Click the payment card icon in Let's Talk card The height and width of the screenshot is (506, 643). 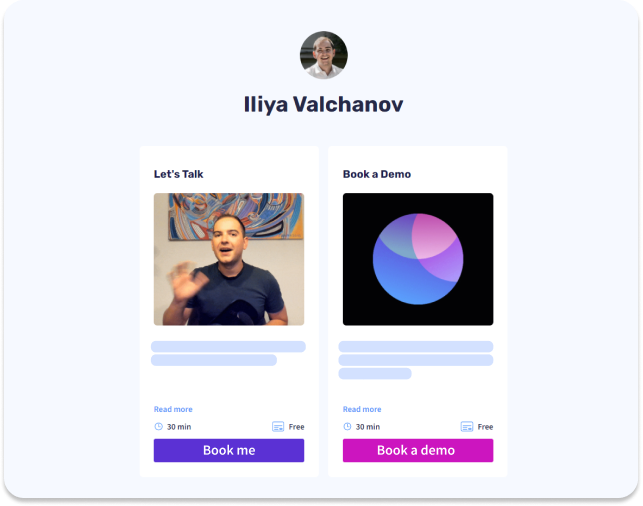(x=278, y=426)
